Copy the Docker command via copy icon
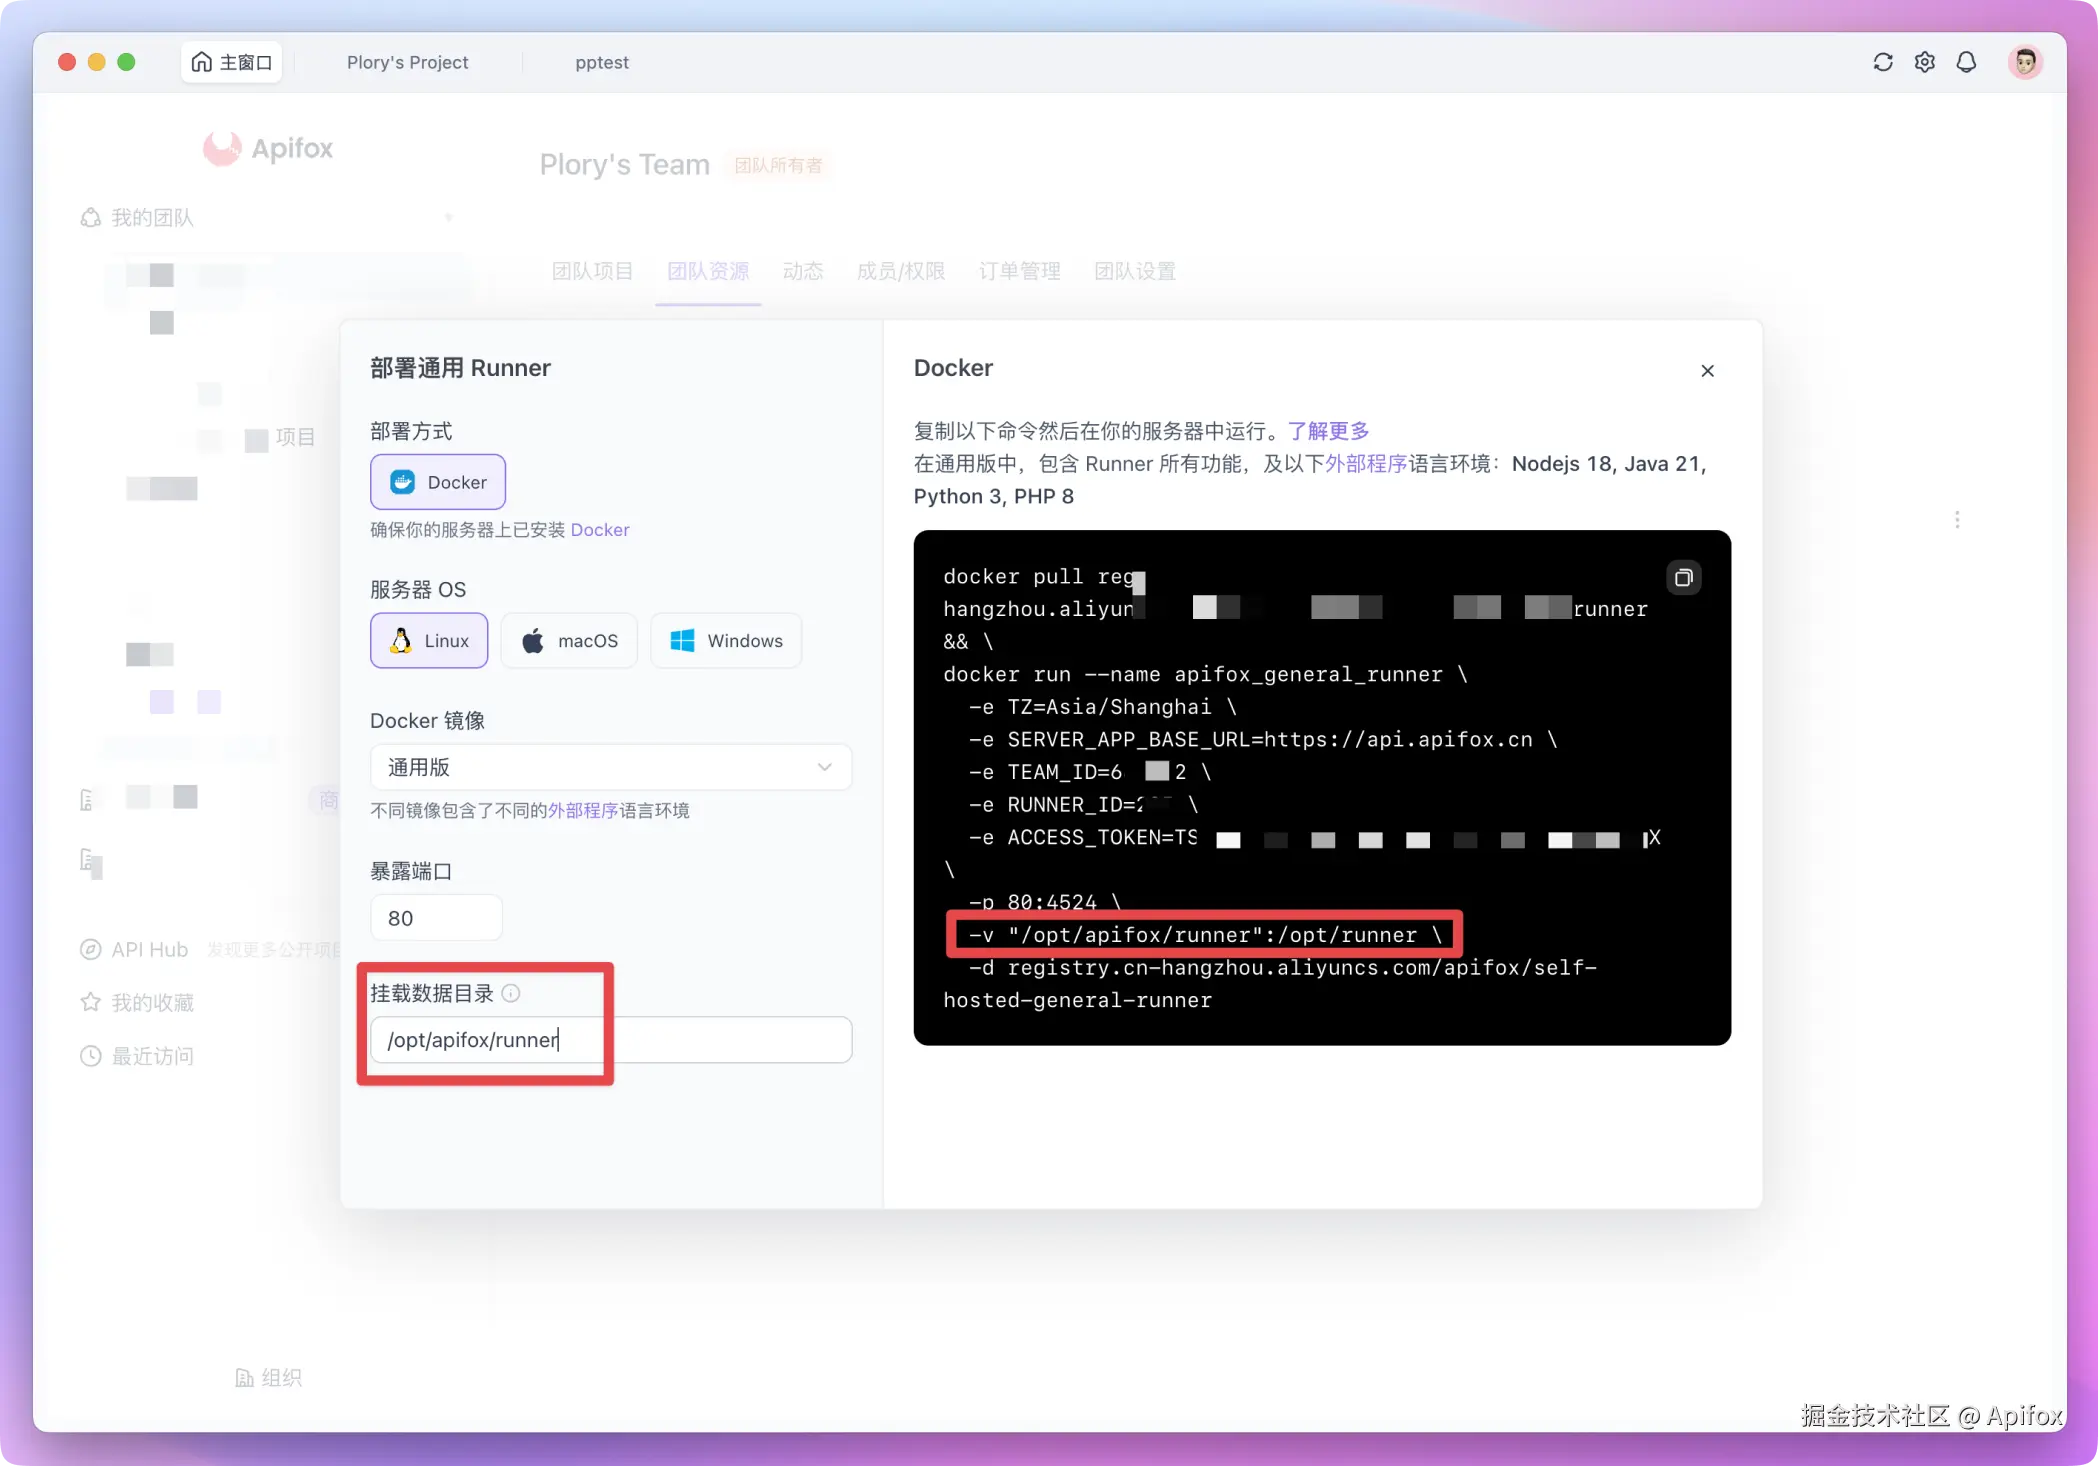The height and width of the screenshot is (1466, 2098). click(1683, 578)
